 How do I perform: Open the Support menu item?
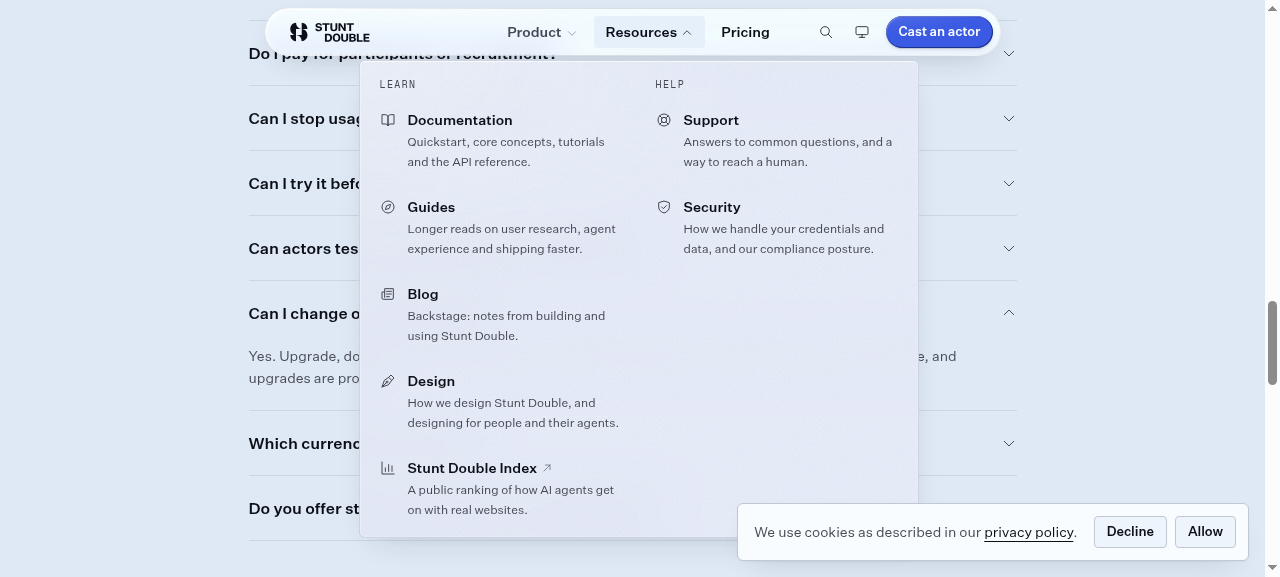click(777, 140)
